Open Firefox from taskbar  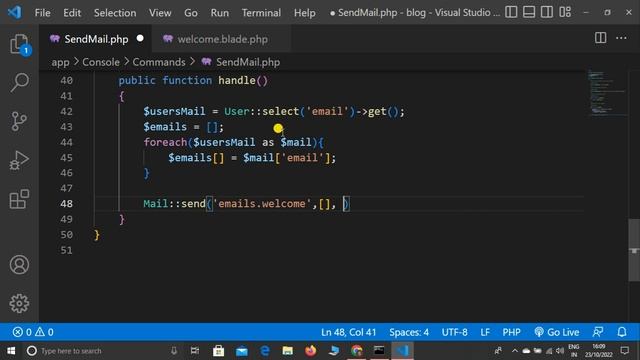[x=311, y=351]
